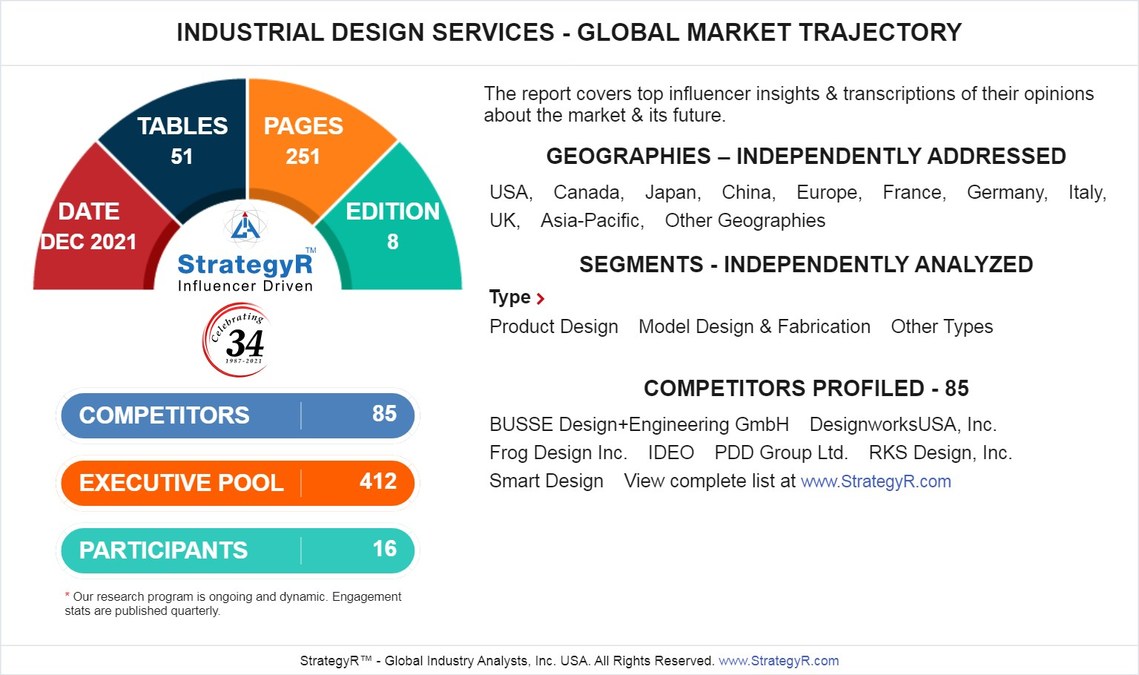
Task: Click the Japan geography
Action: pos(673,193)
